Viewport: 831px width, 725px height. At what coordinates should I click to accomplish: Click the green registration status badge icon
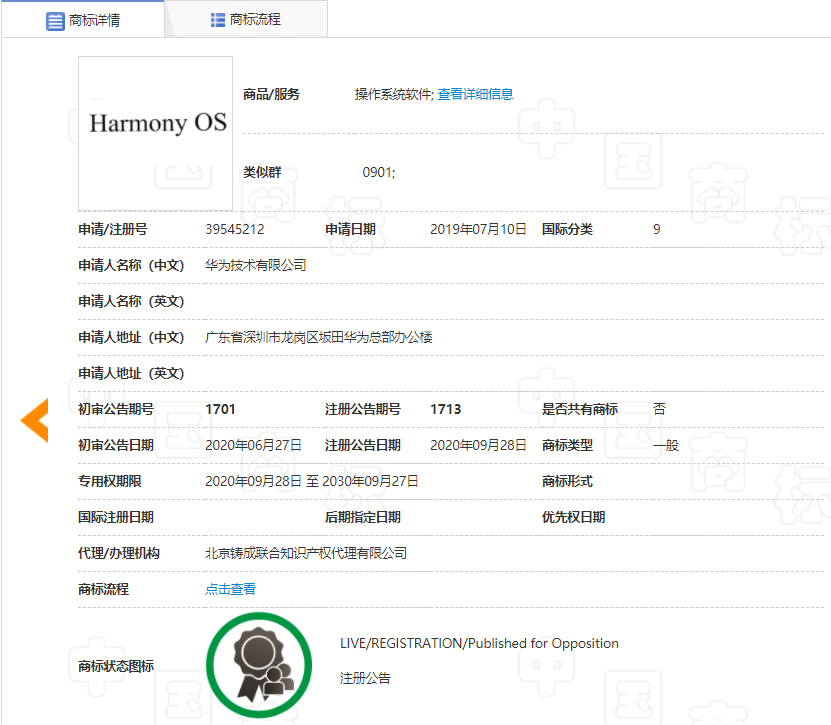point(259,665)
